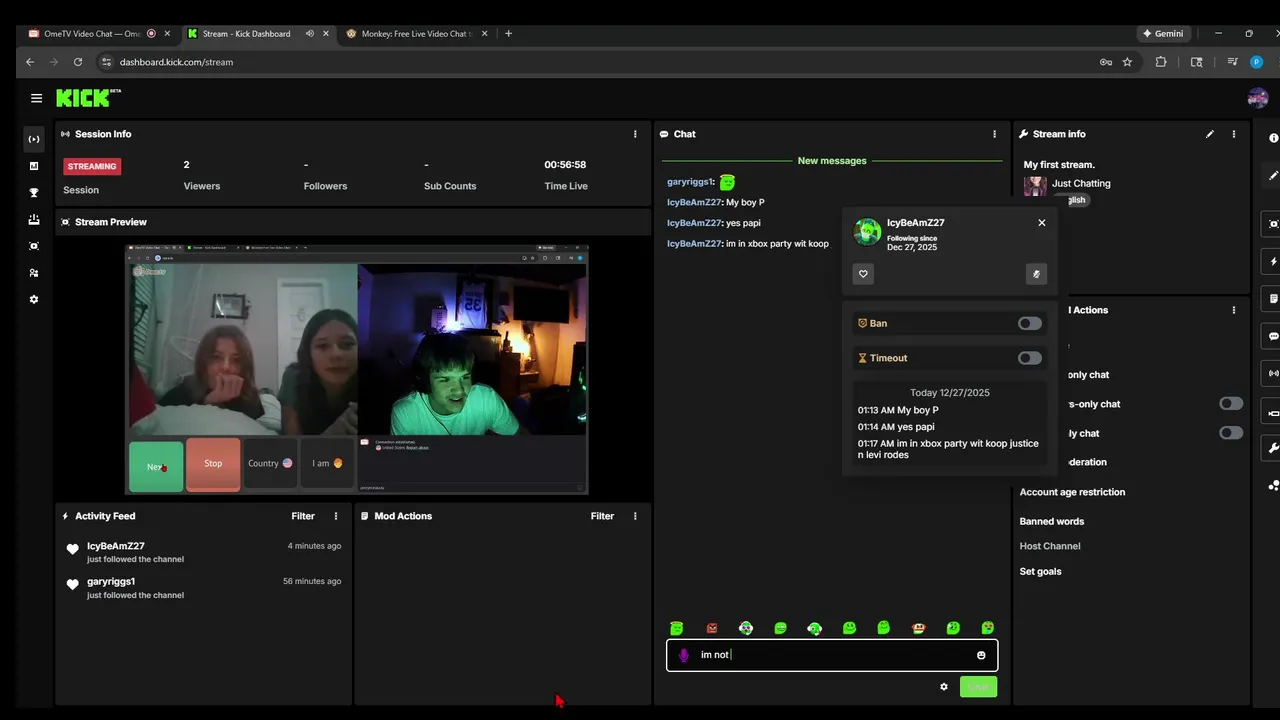Click the purple microphone in chat input
This screenshot has height=720, width=1280.
[x=684, y=655]
